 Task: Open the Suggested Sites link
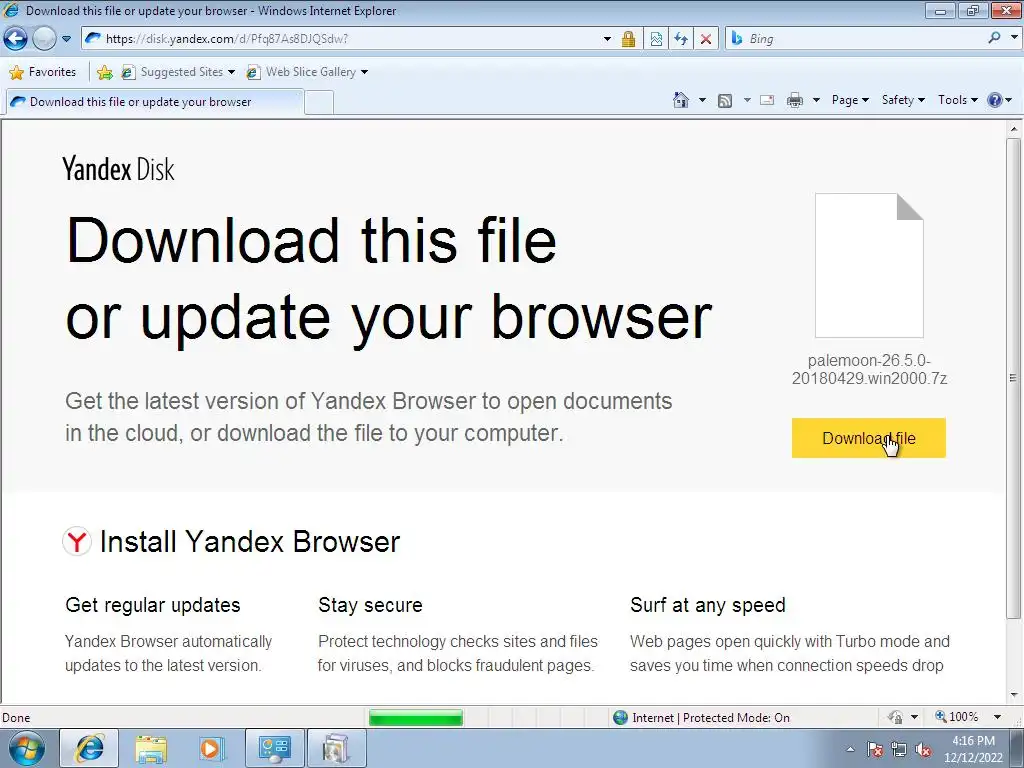click(x=178, y=72)
